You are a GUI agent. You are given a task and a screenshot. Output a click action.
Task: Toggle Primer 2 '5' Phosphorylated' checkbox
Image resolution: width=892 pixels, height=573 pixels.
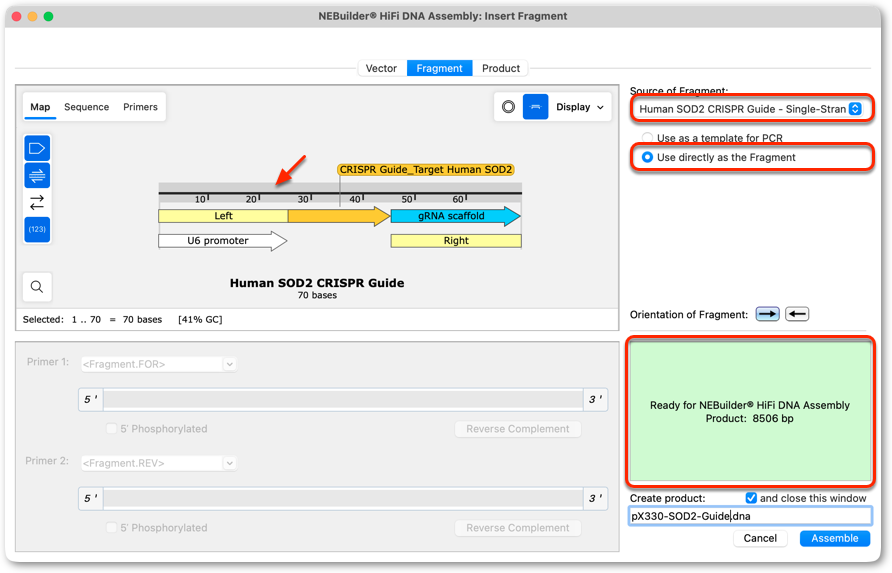point(112,527)
